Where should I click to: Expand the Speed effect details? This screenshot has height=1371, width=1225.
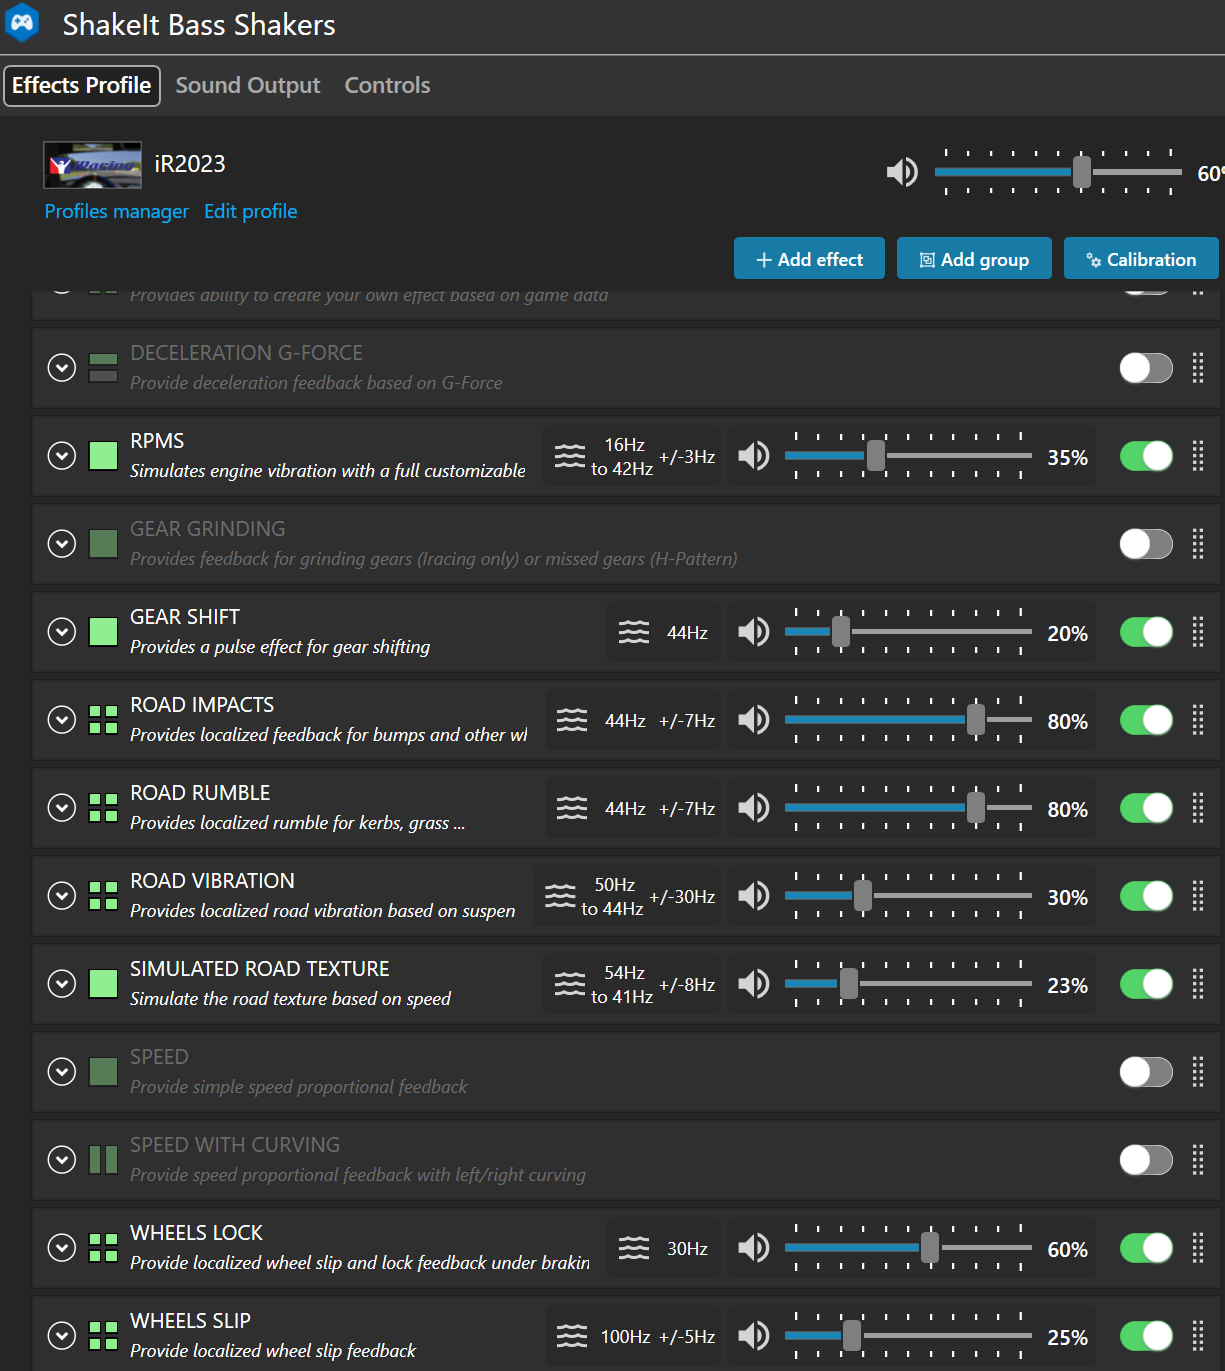(62, 1072)
